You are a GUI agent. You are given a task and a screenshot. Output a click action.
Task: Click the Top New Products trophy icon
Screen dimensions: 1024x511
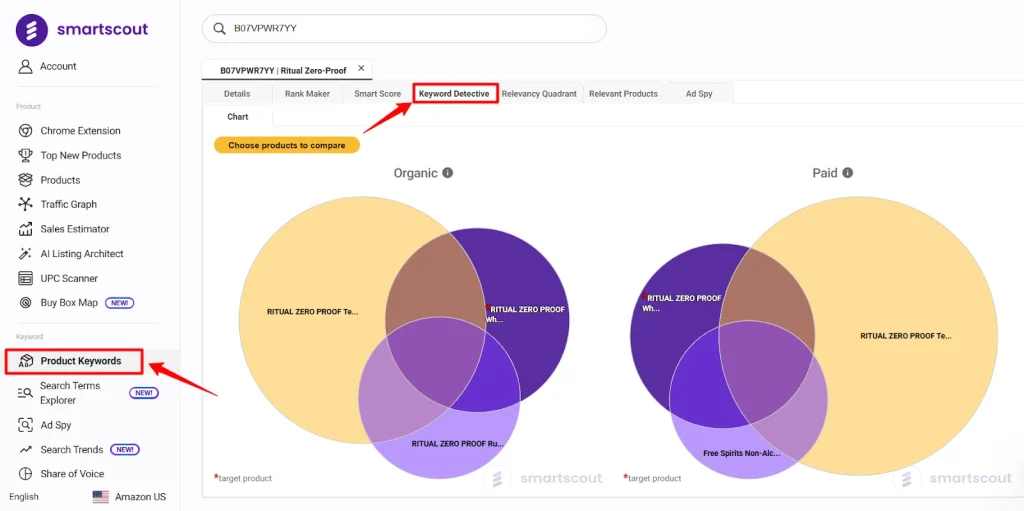tap(25, 156)
